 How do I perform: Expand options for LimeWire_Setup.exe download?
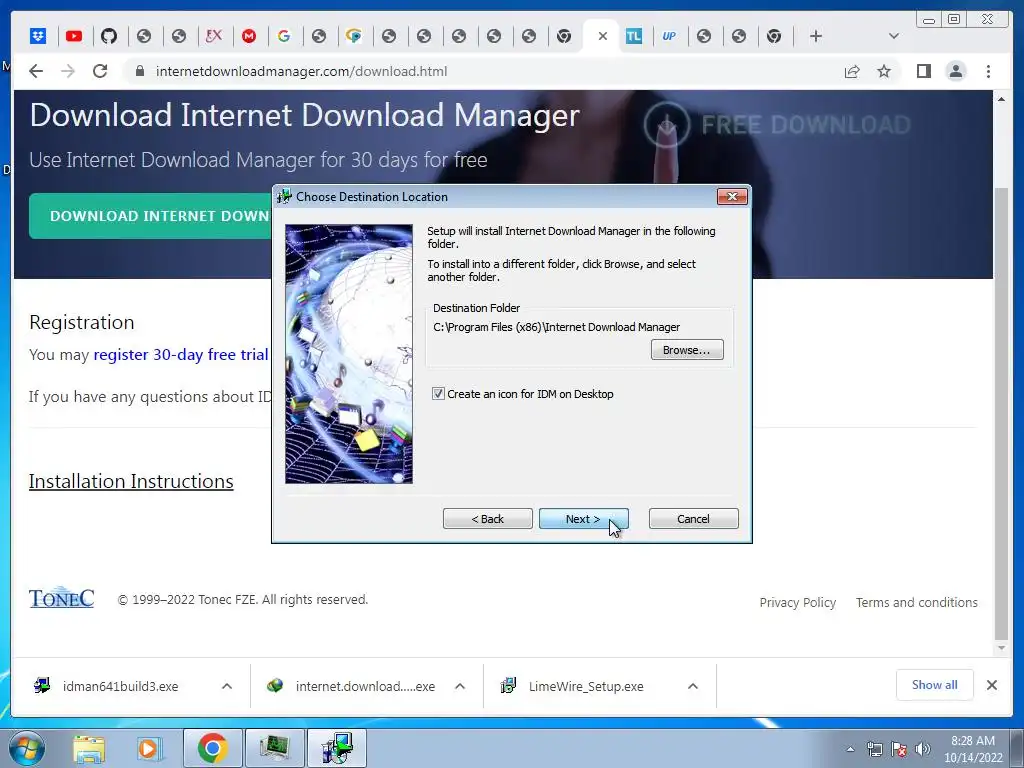pyautogui.click(x=693, y=686)
